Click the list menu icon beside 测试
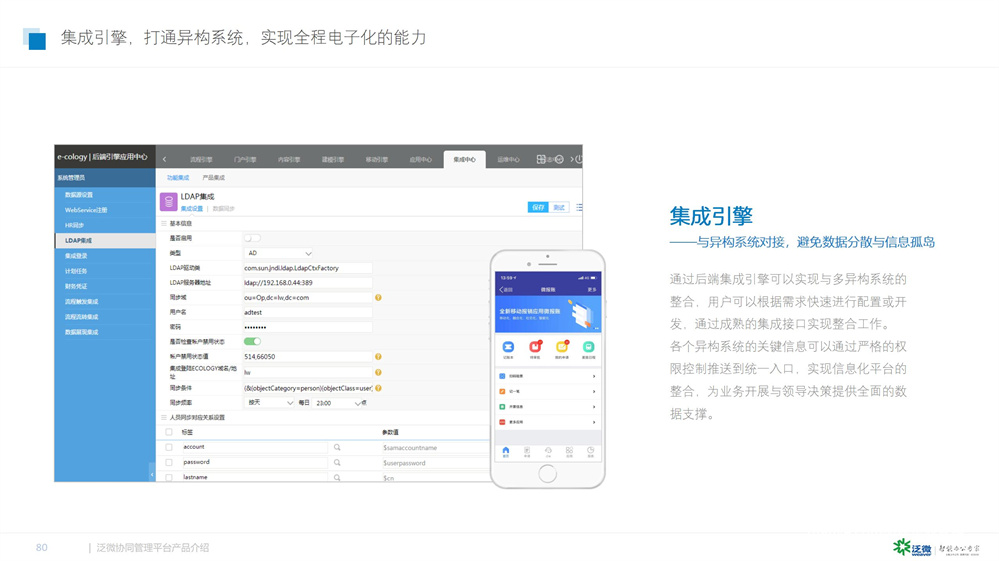The height and width of the screenshot is (561, 999). coord(579,208)
